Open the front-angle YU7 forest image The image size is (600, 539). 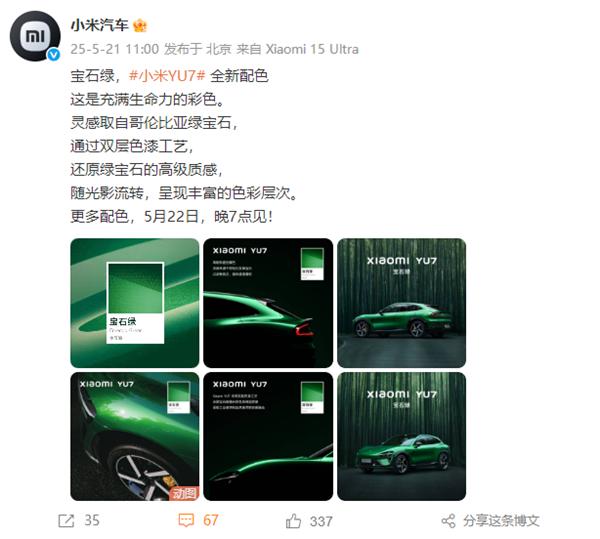pyautogui.click(x=401, y=436)
